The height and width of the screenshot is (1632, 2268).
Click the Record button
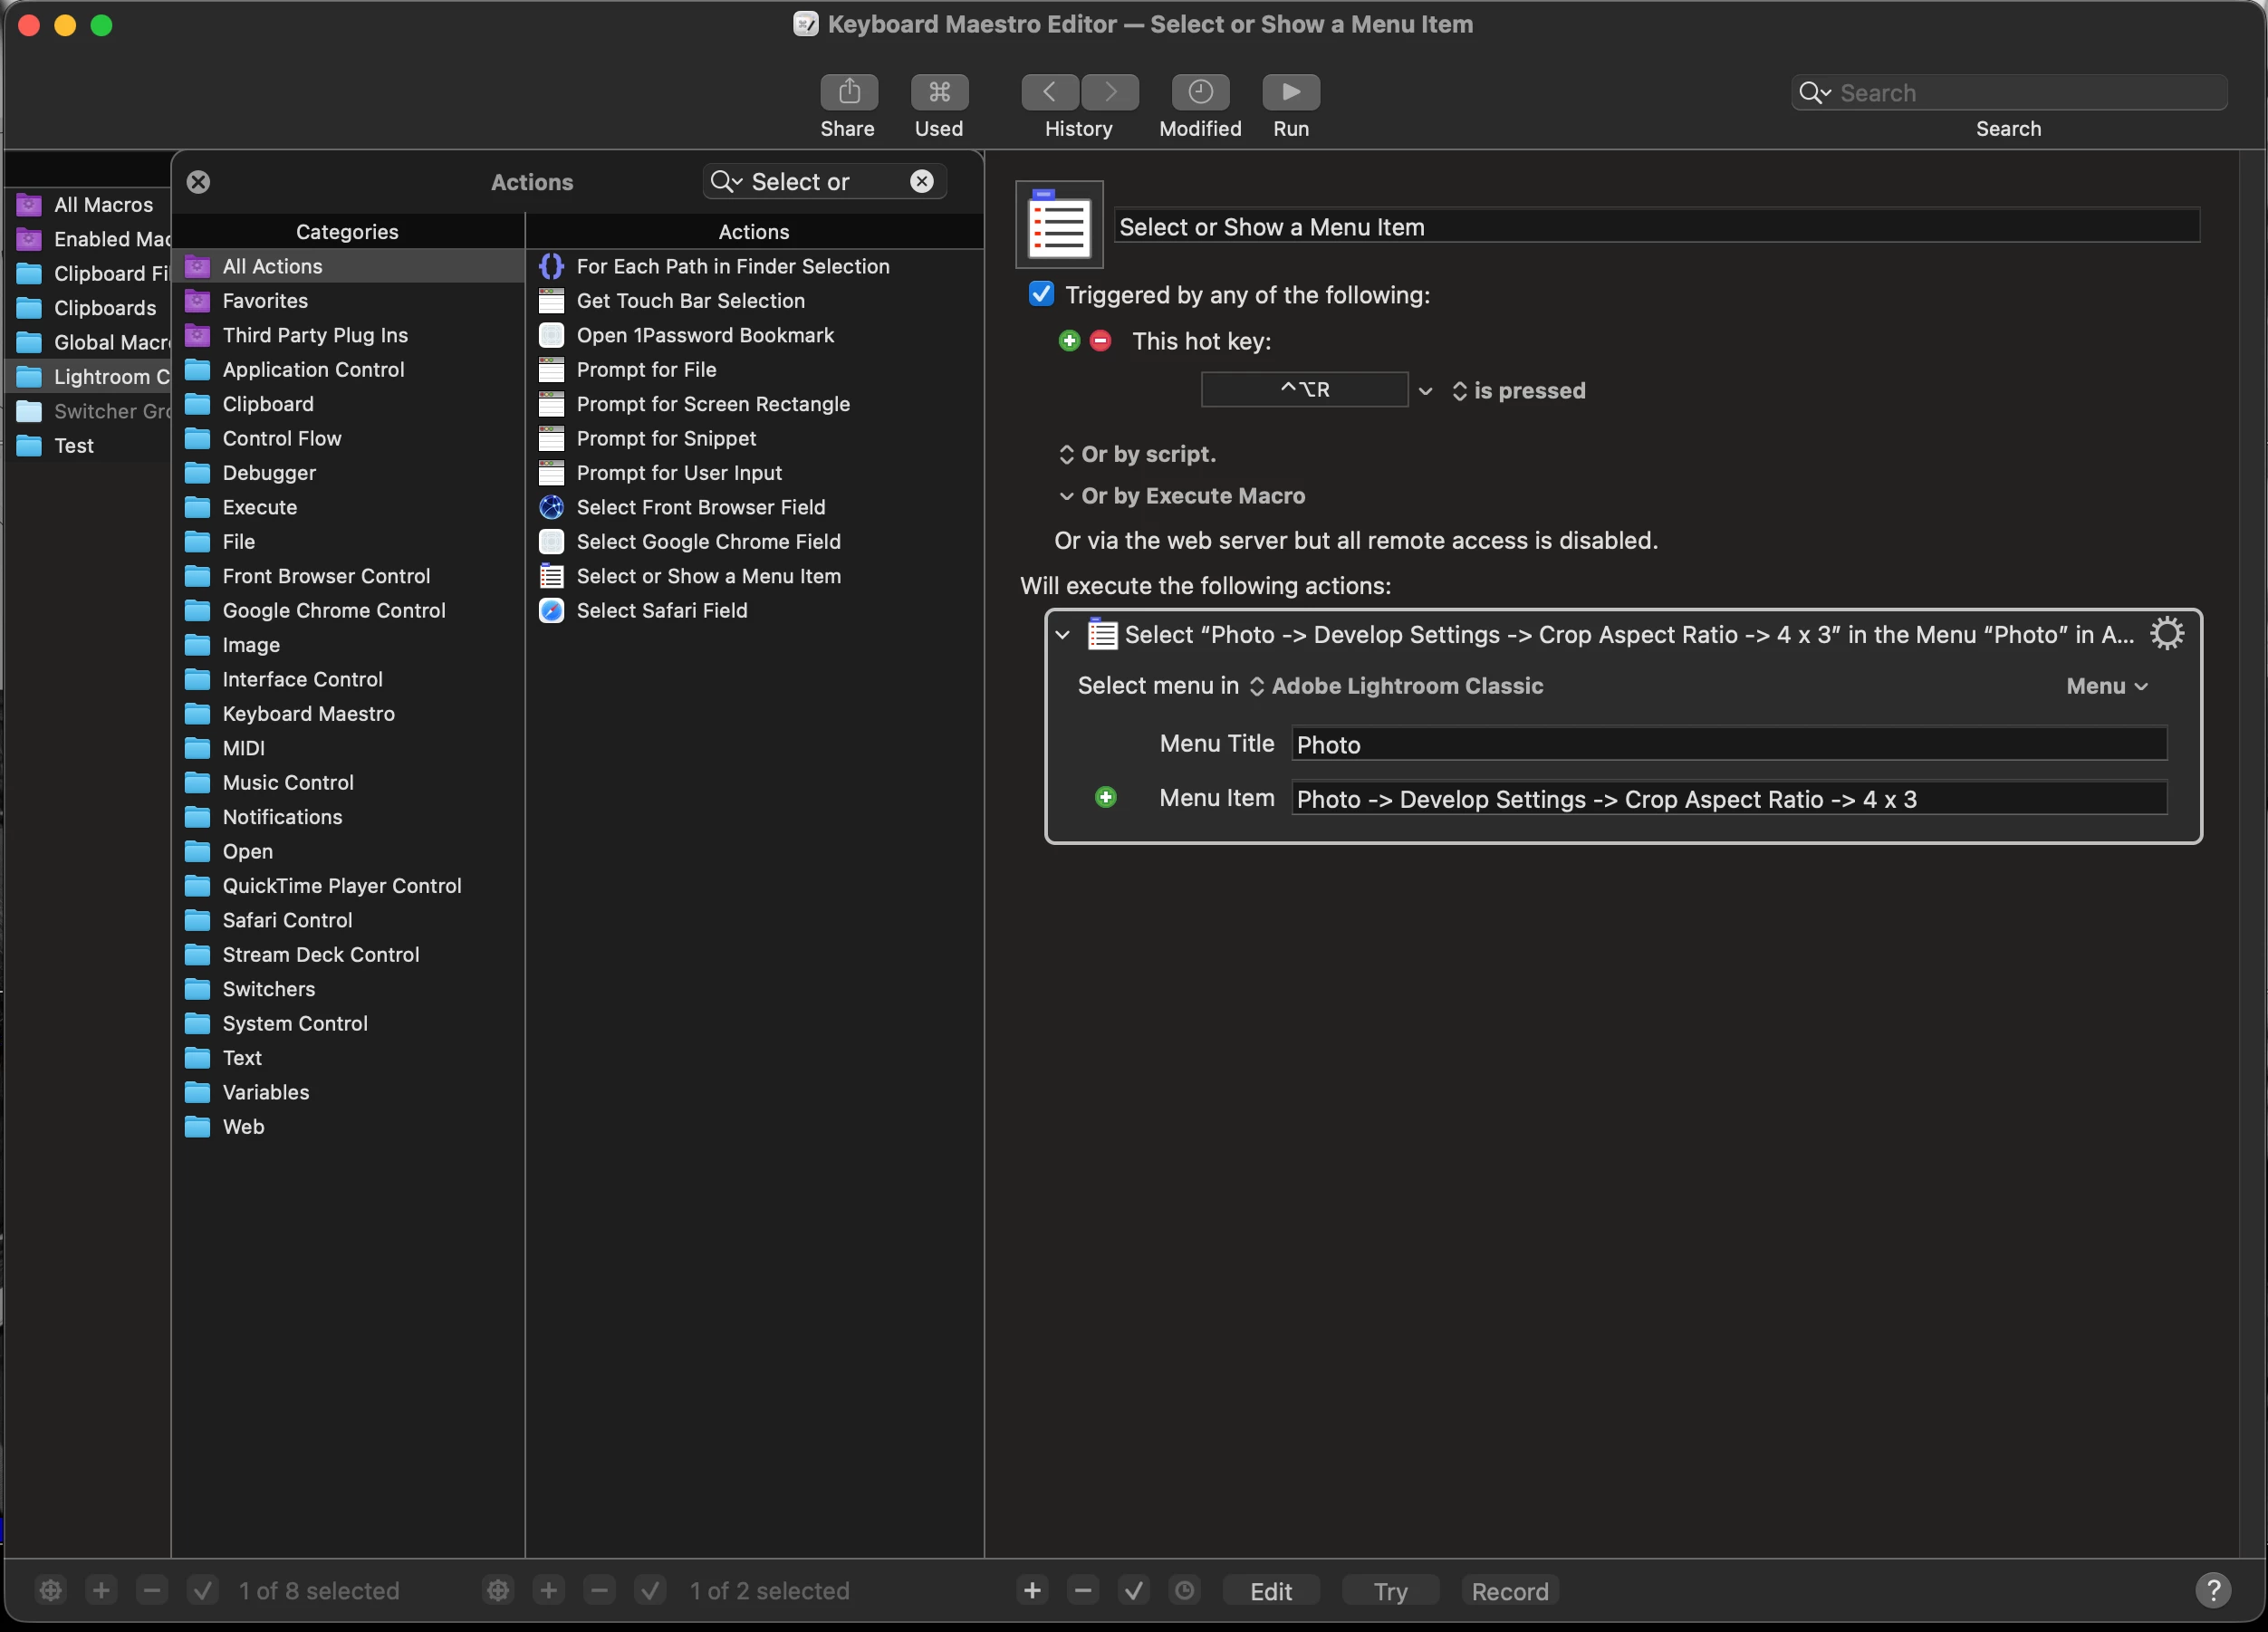1509,1590
